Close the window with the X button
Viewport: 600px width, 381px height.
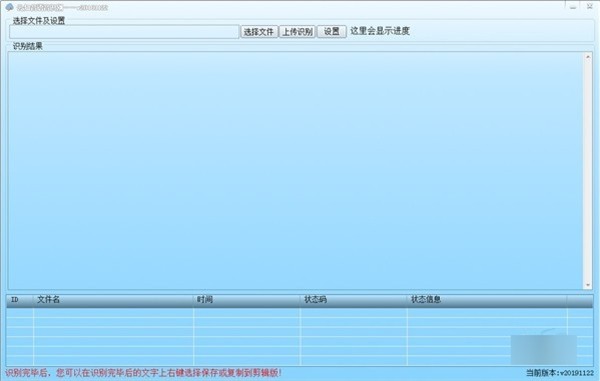[x=590, y=7]
